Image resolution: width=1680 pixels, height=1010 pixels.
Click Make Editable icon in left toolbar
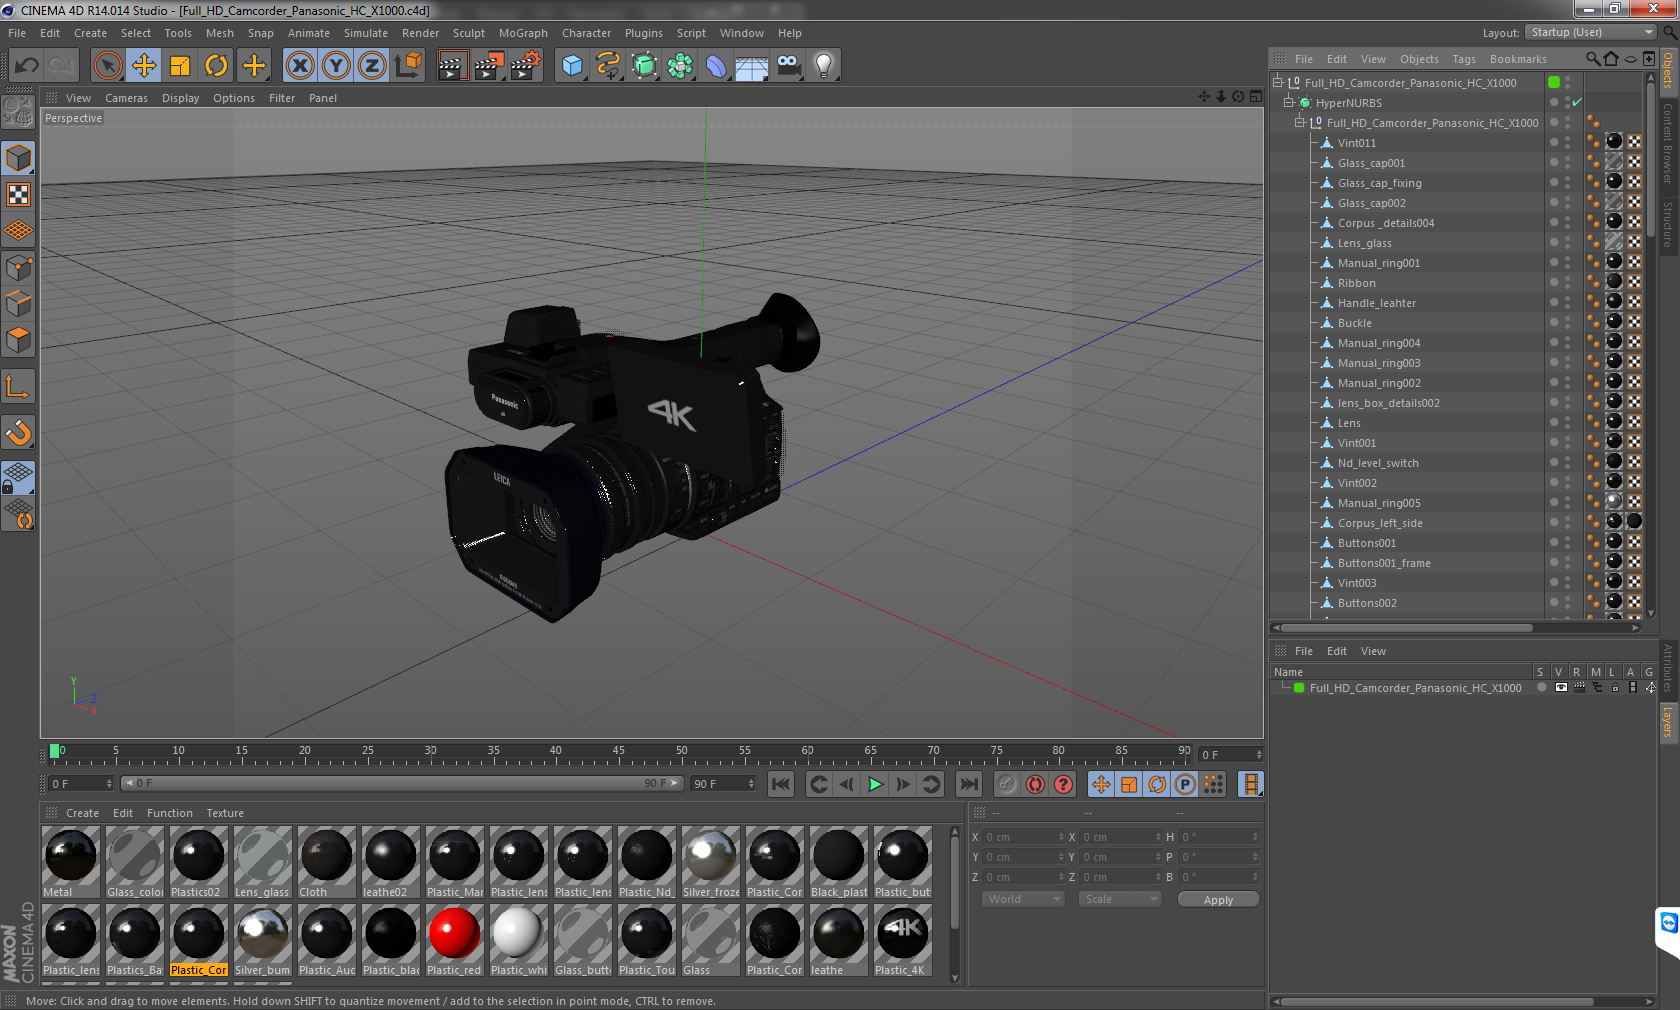[18, 111]
